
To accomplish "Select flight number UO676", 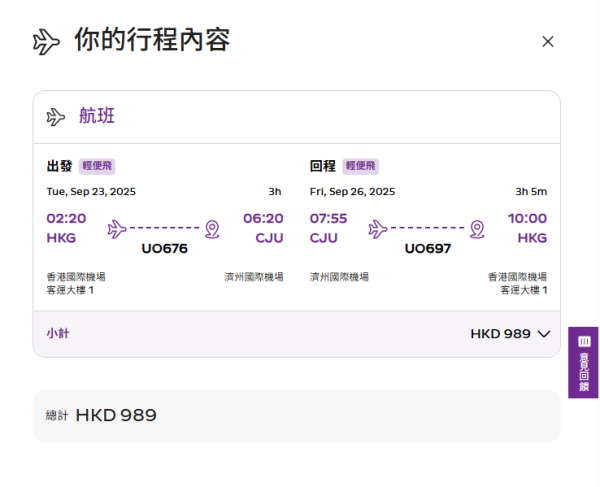I will (x=165, y=249).
